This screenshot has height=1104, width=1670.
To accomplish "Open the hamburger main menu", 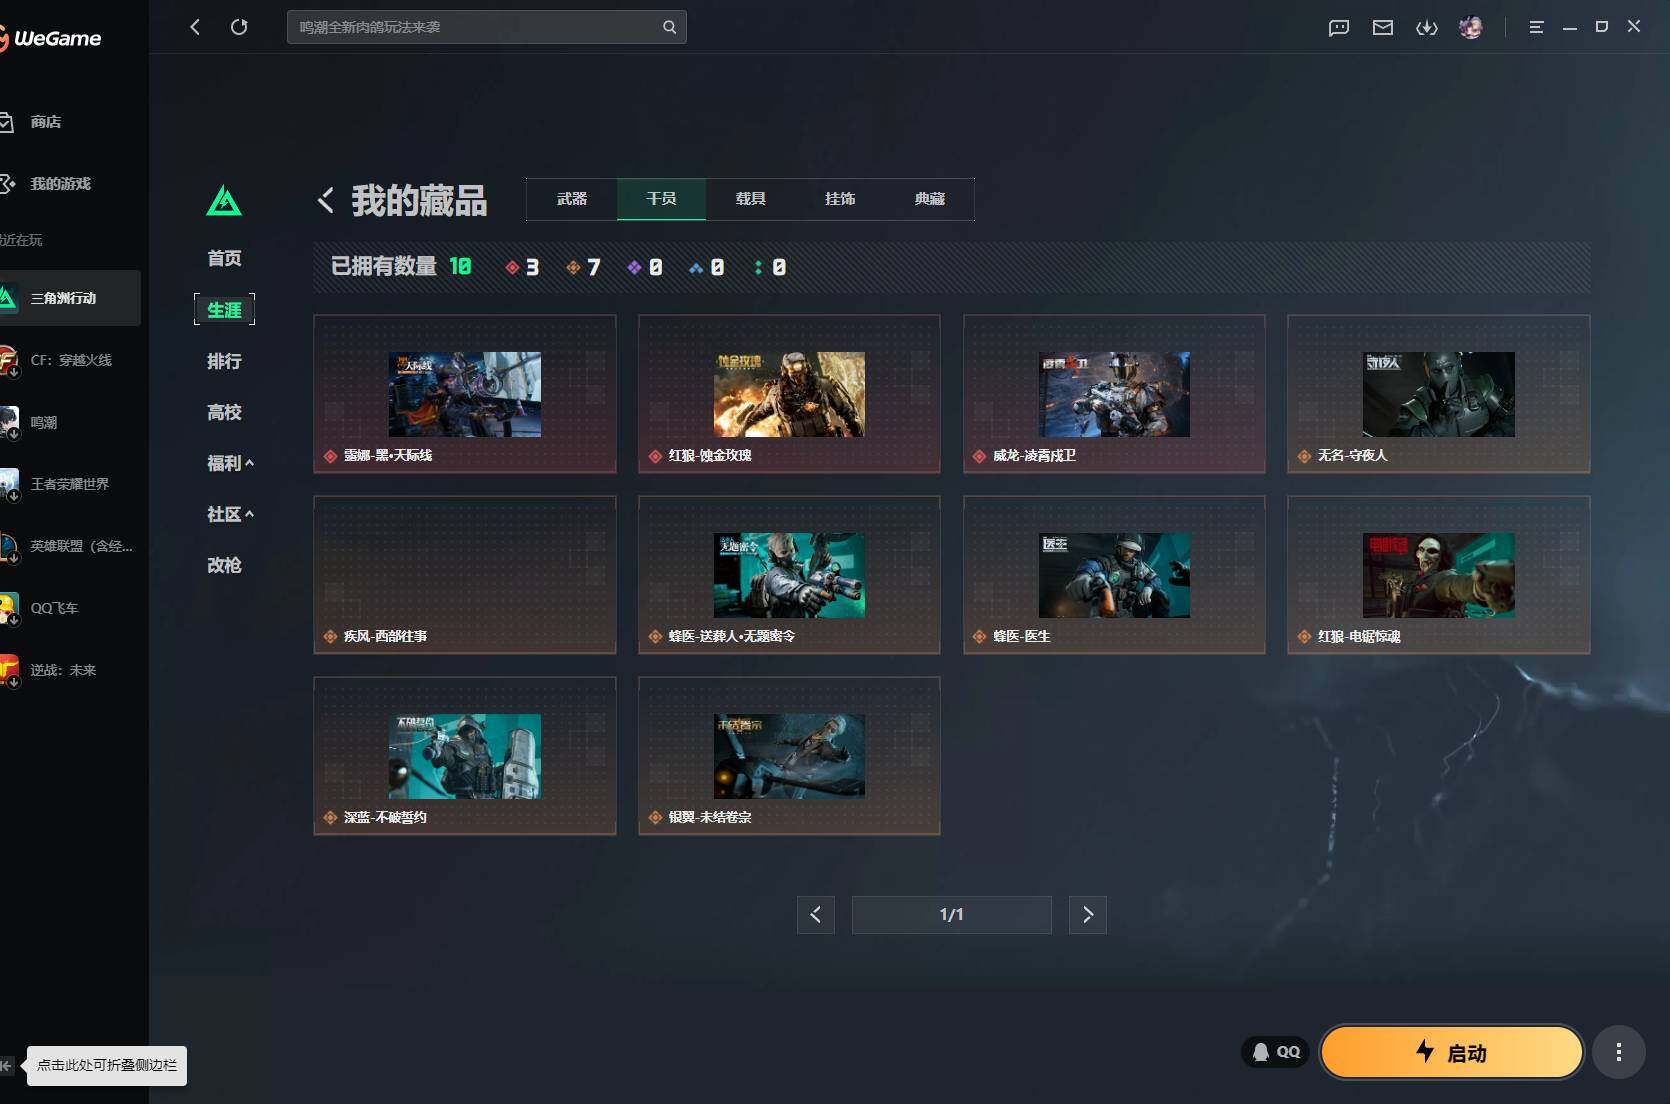I will (1536, 28).
